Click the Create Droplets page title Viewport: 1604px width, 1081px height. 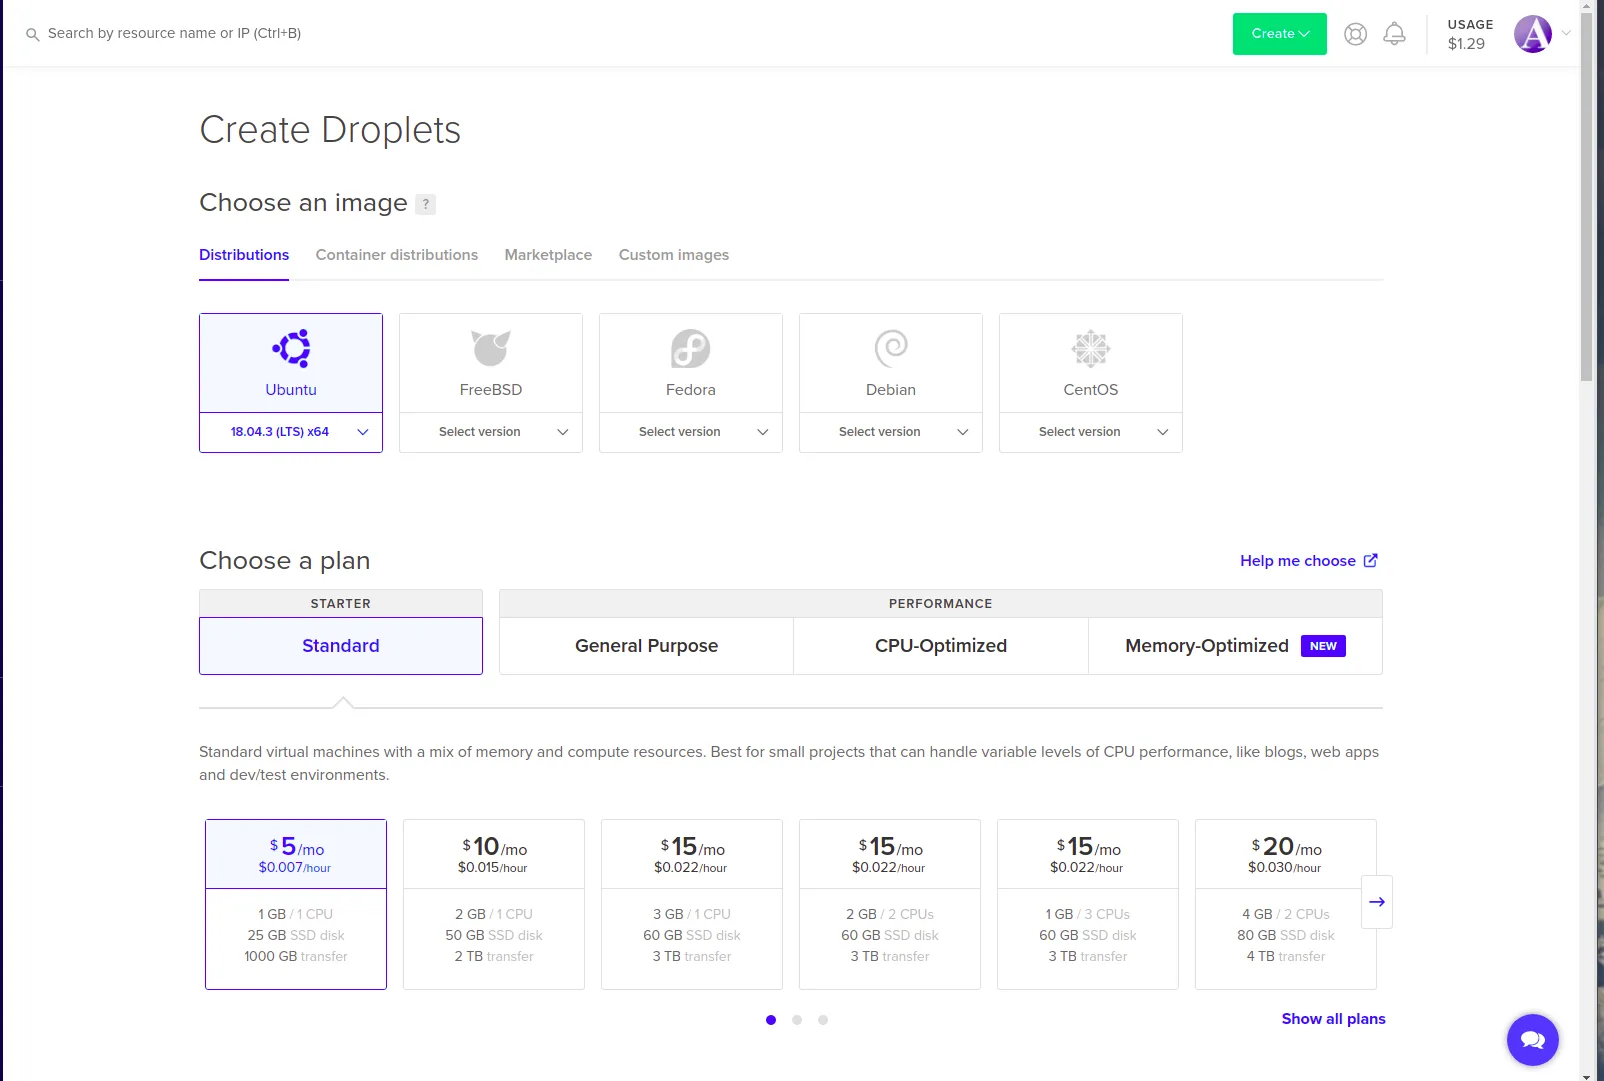[330, 130]
